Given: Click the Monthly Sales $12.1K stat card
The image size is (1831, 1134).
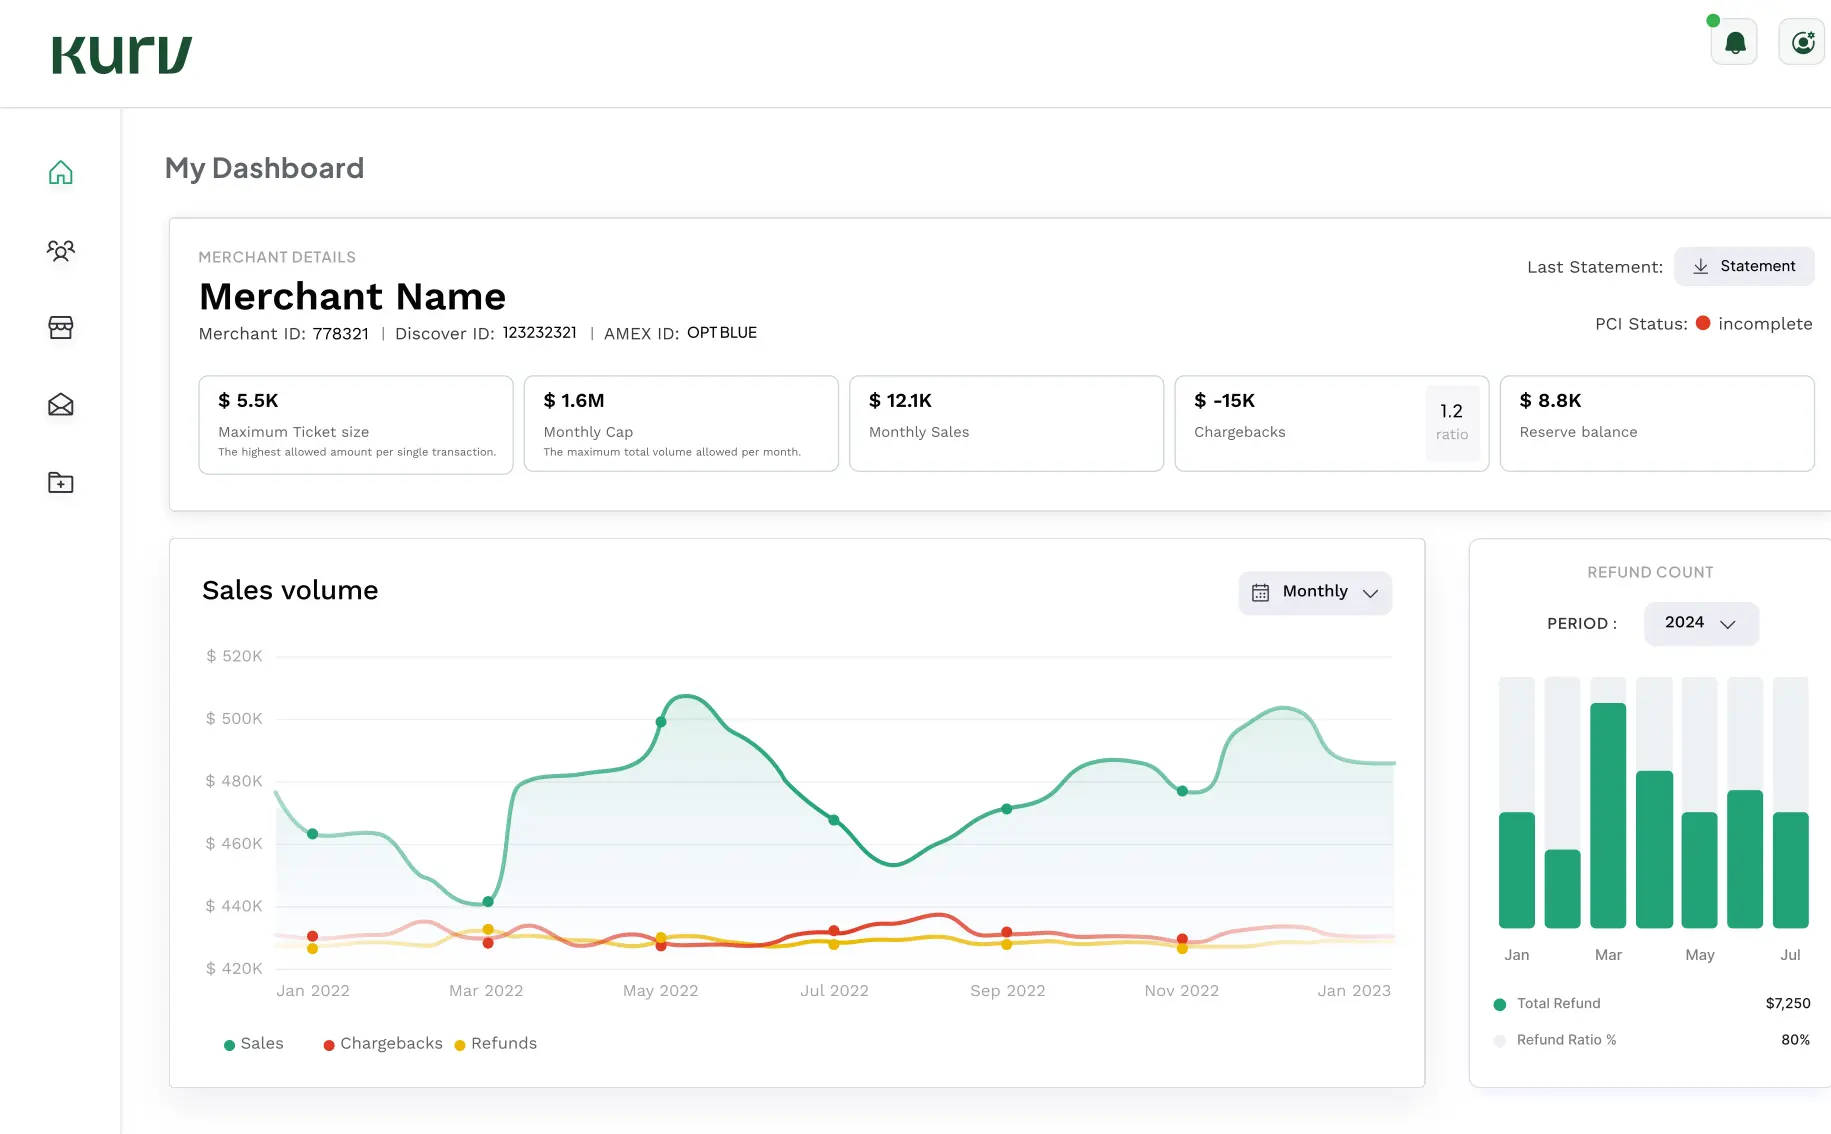Looking at the screenshot, I should [x=1005, y=423].
